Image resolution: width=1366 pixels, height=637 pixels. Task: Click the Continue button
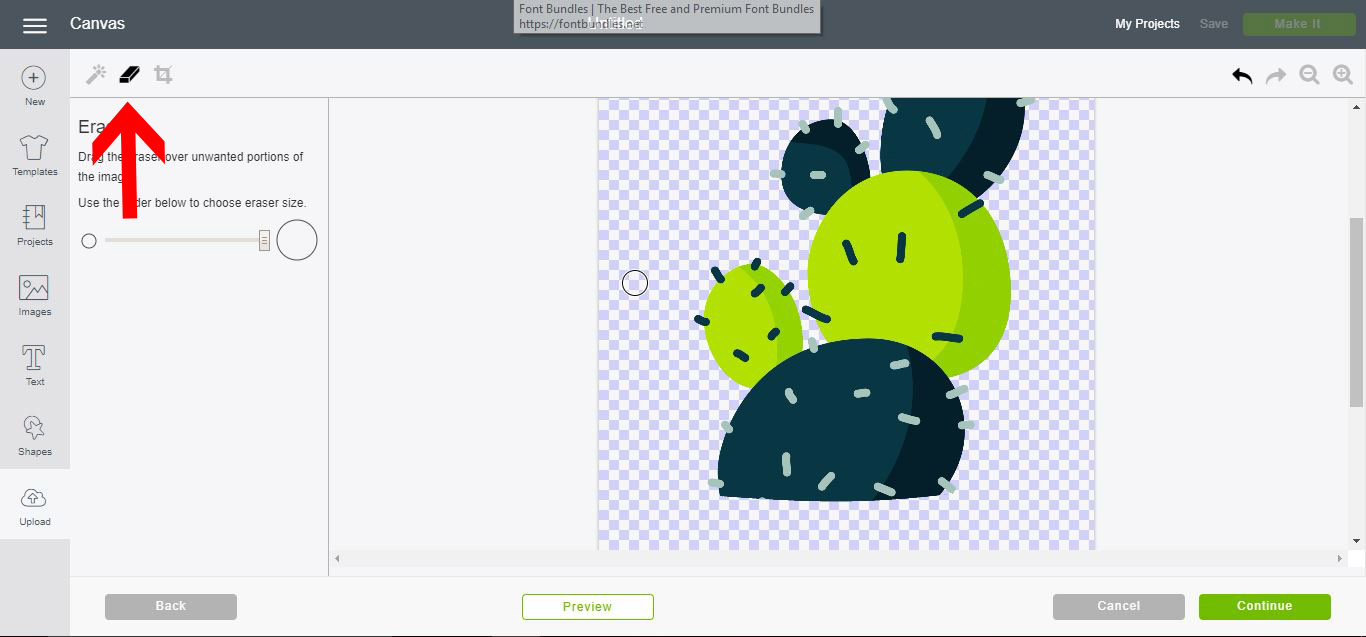(x=1265, y=606)
